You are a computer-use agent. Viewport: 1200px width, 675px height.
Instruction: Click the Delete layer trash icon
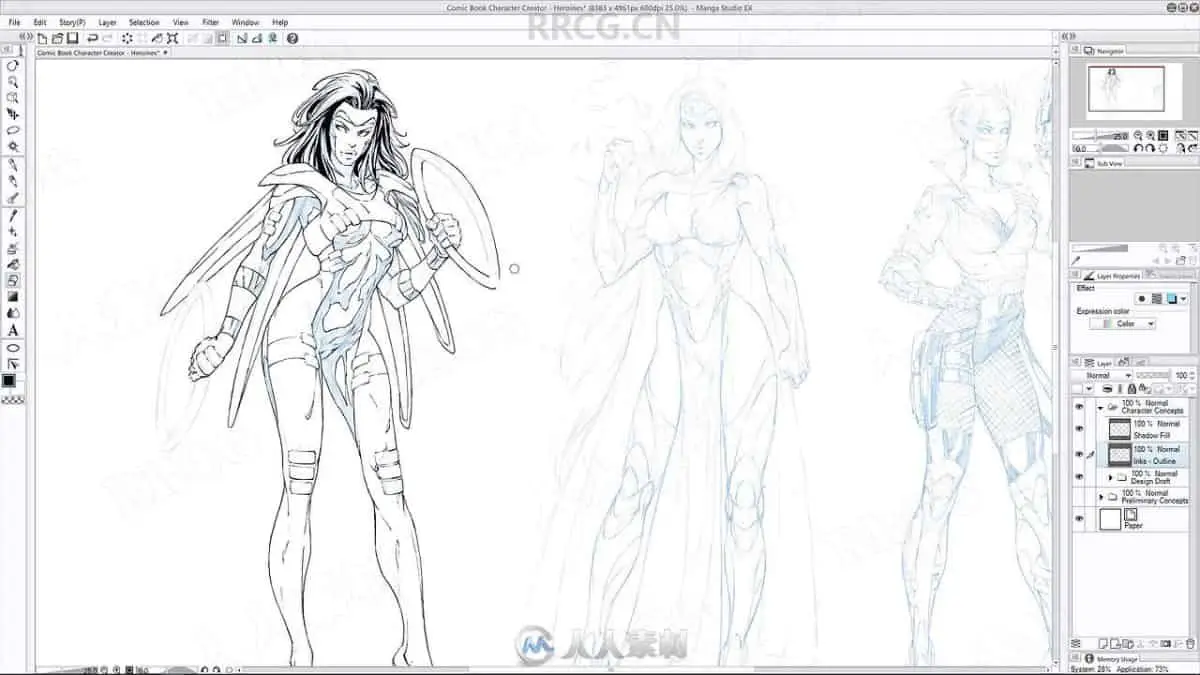point(1190,644)
